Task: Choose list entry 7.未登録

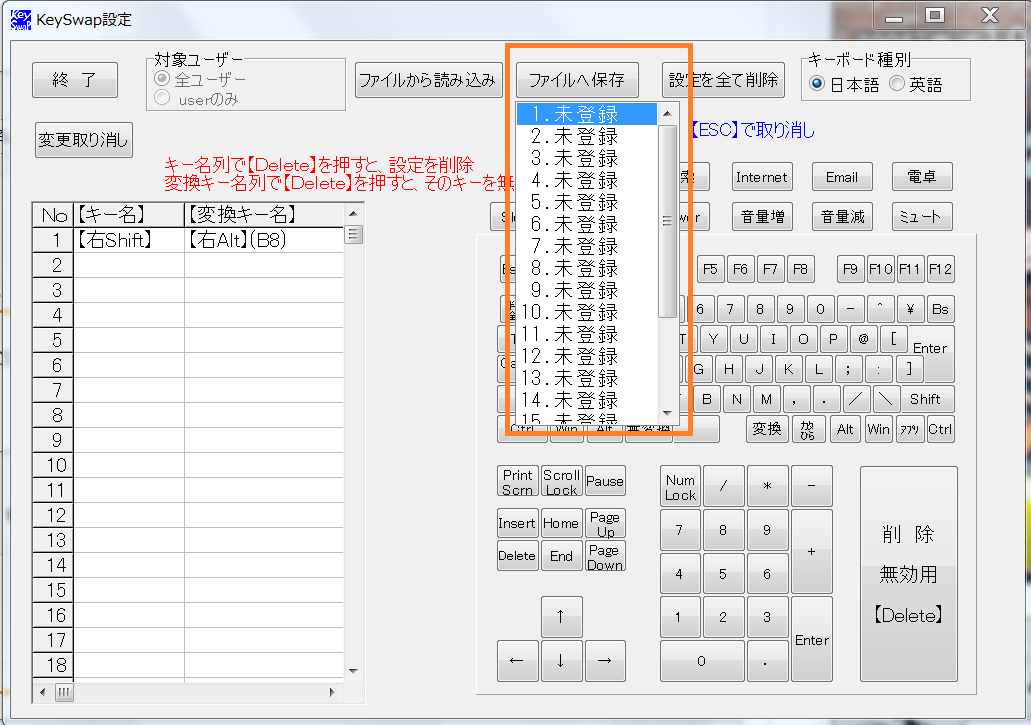Action: [x=586, y=246]
